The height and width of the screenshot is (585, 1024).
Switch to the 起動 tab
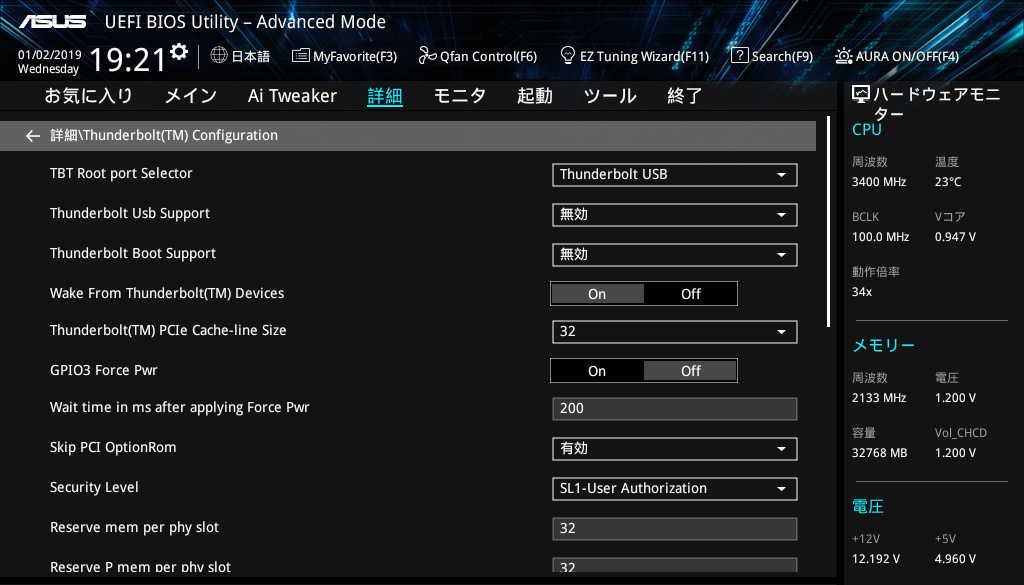535,96
